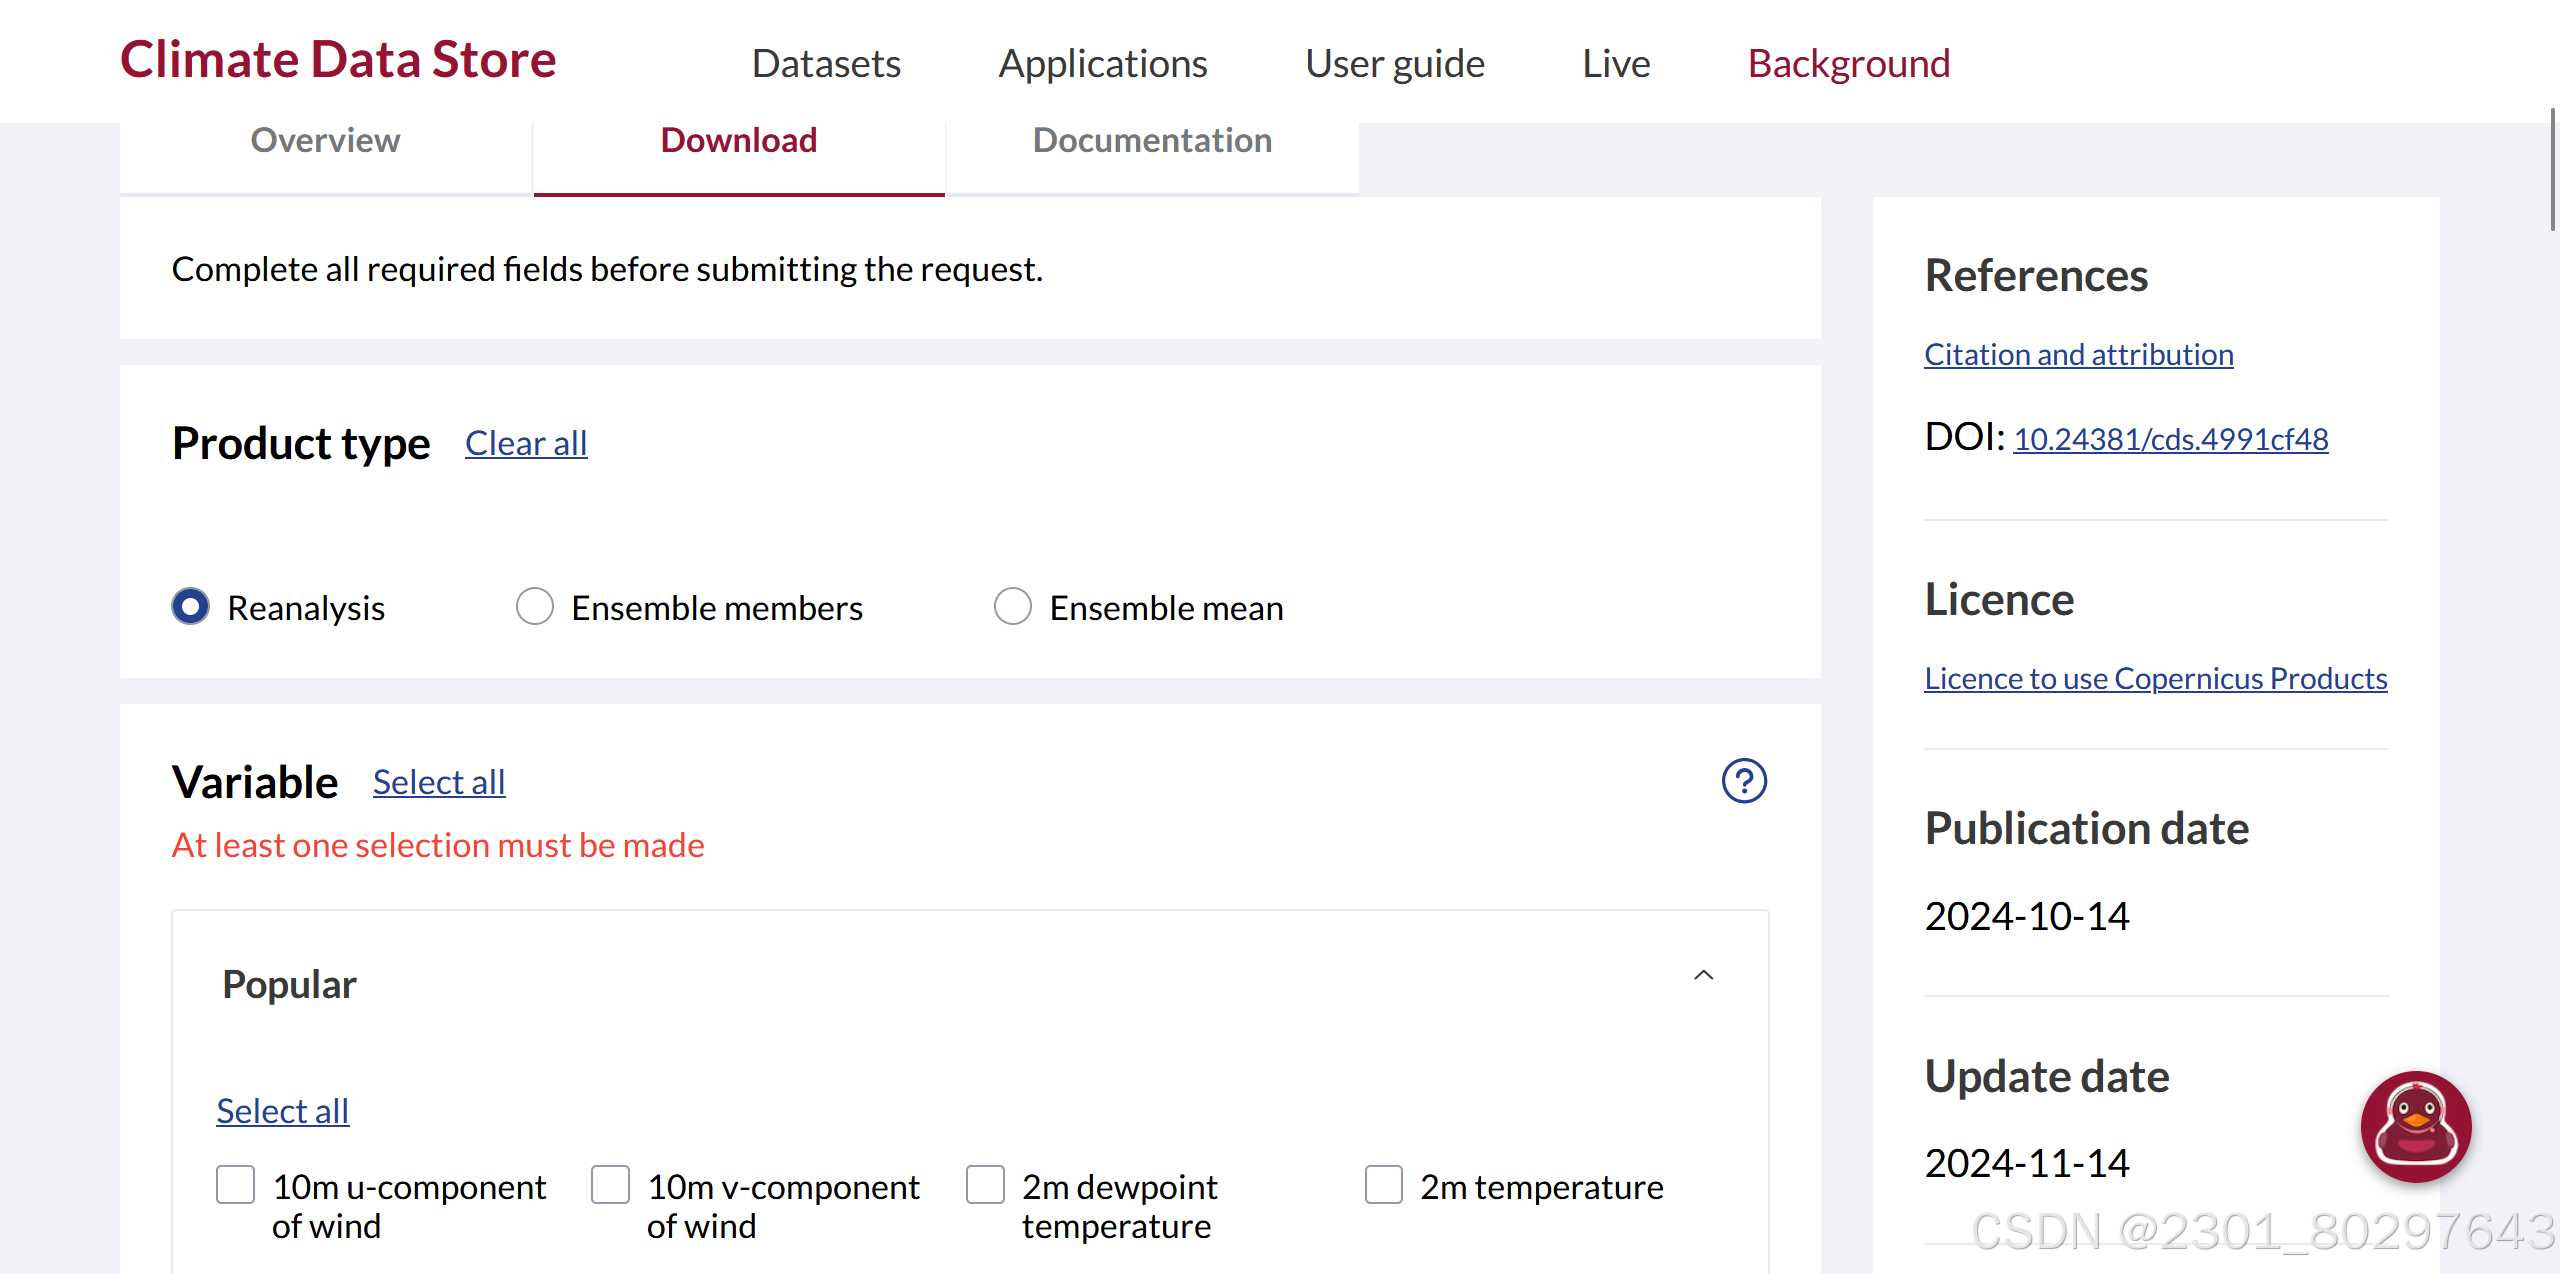The height and width of the screenshot is (1274, 2560).
Task: Tick the 2m dewpoint temperature checkbox
Action: pos(985,1185)
